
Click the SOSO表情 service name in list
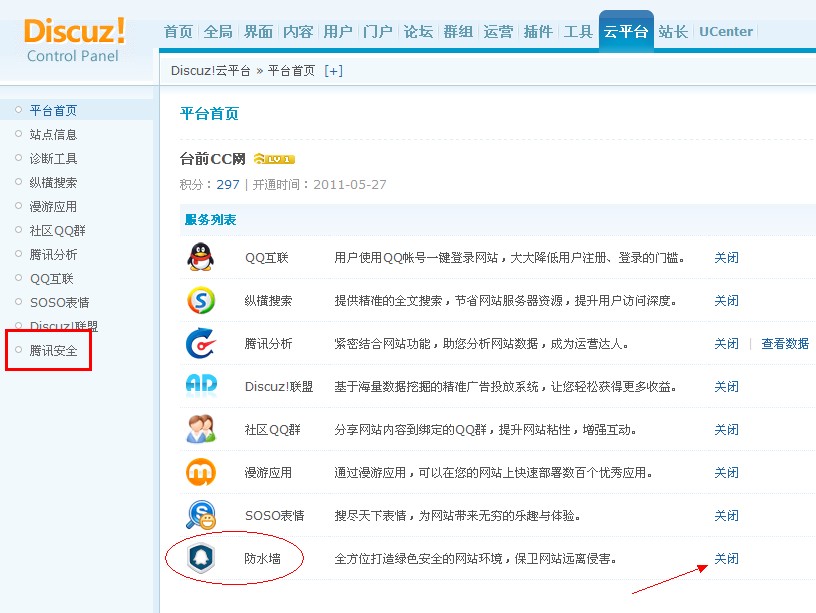click(x=275, y=516)
